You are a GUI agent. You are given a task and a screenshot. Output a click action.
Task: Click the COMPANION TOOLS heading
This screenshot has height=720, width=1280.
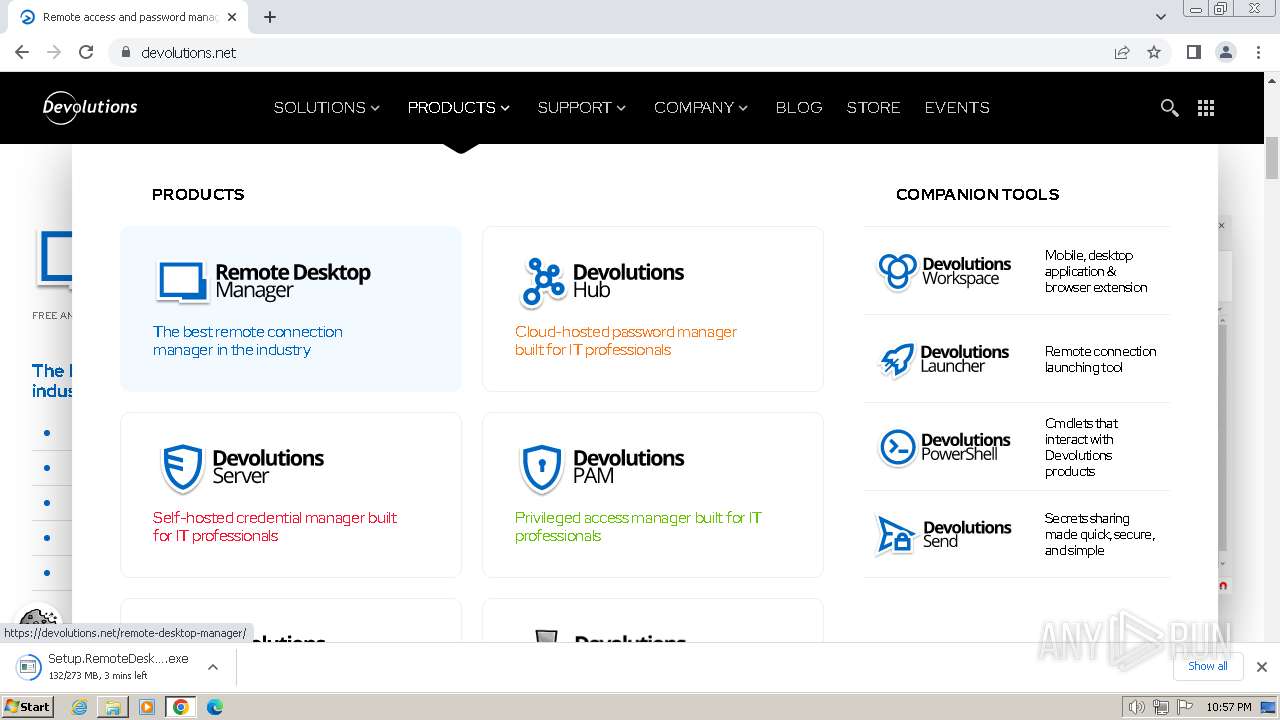(977, 195)
